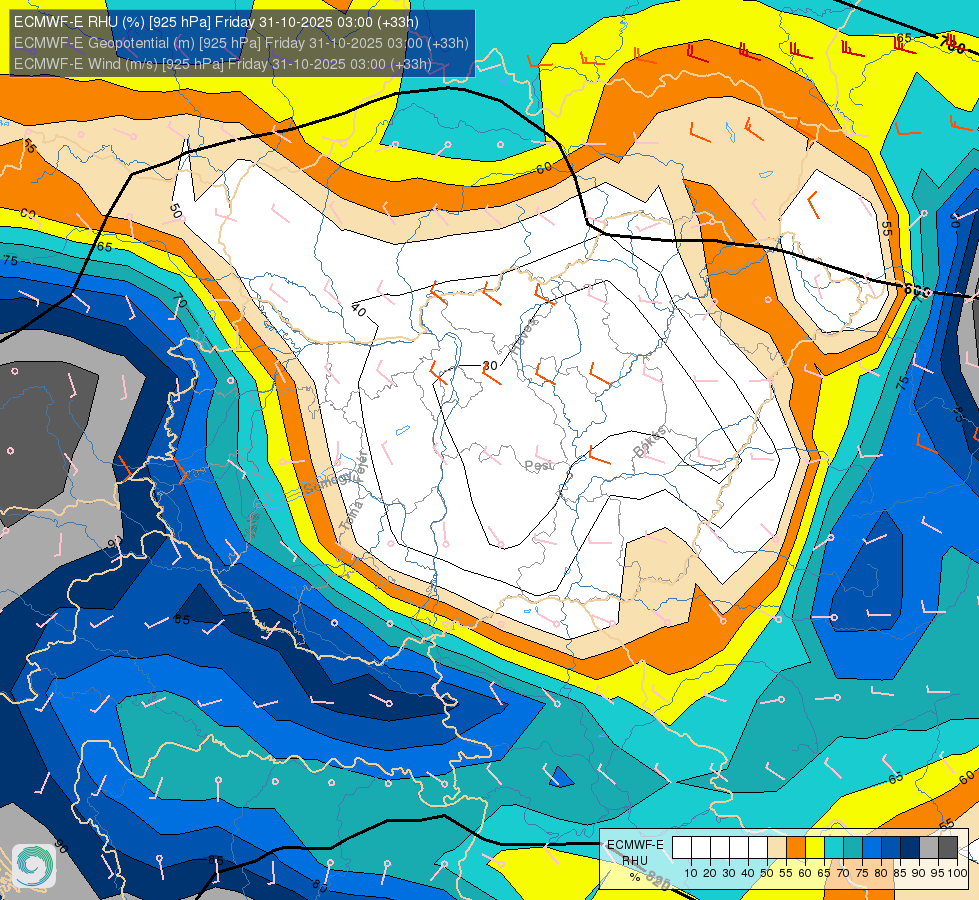Click the legend tick label 10

click(691, 873)
